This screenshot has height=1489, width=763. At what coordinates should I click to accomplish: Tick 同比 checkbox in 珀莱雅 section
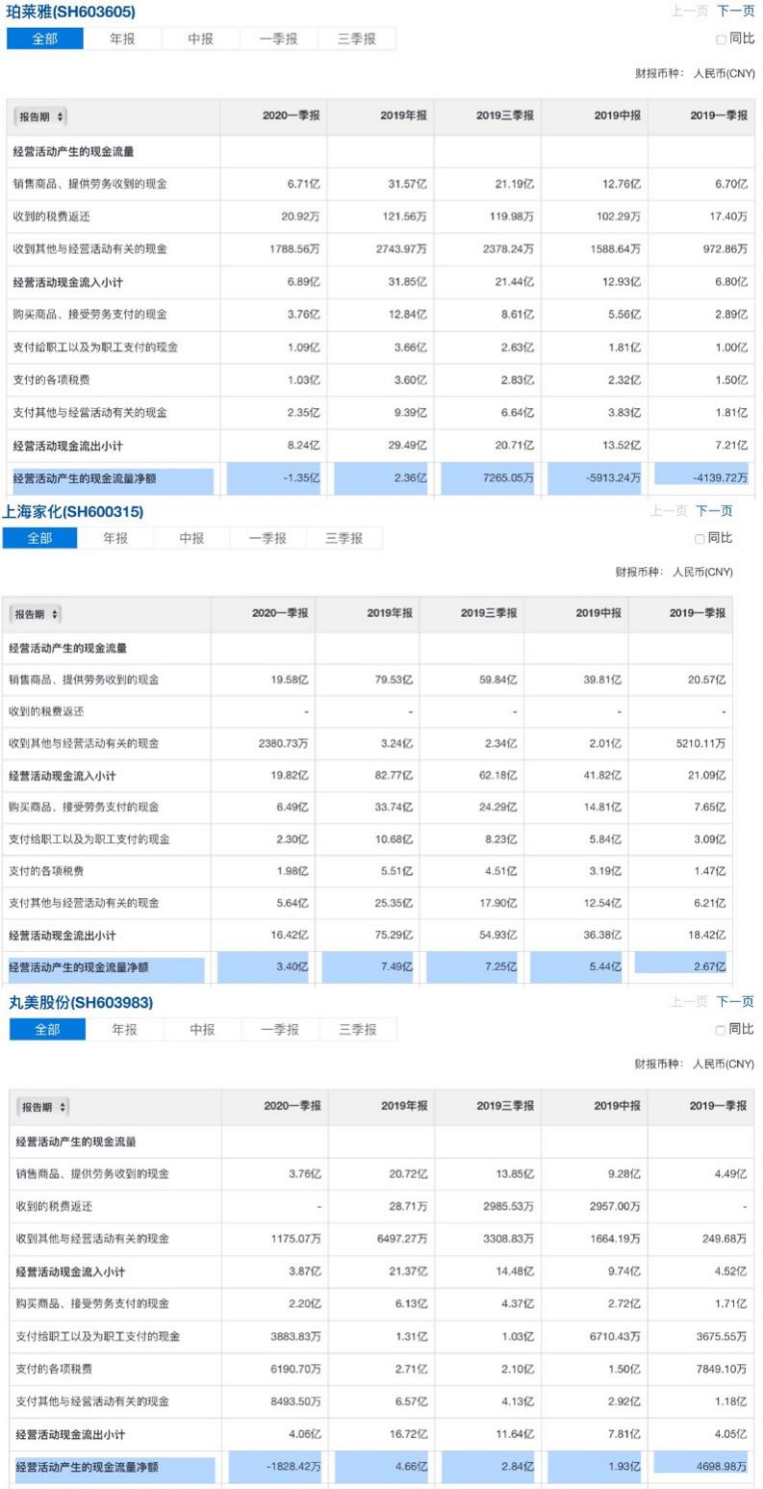(x=721, y=39)
